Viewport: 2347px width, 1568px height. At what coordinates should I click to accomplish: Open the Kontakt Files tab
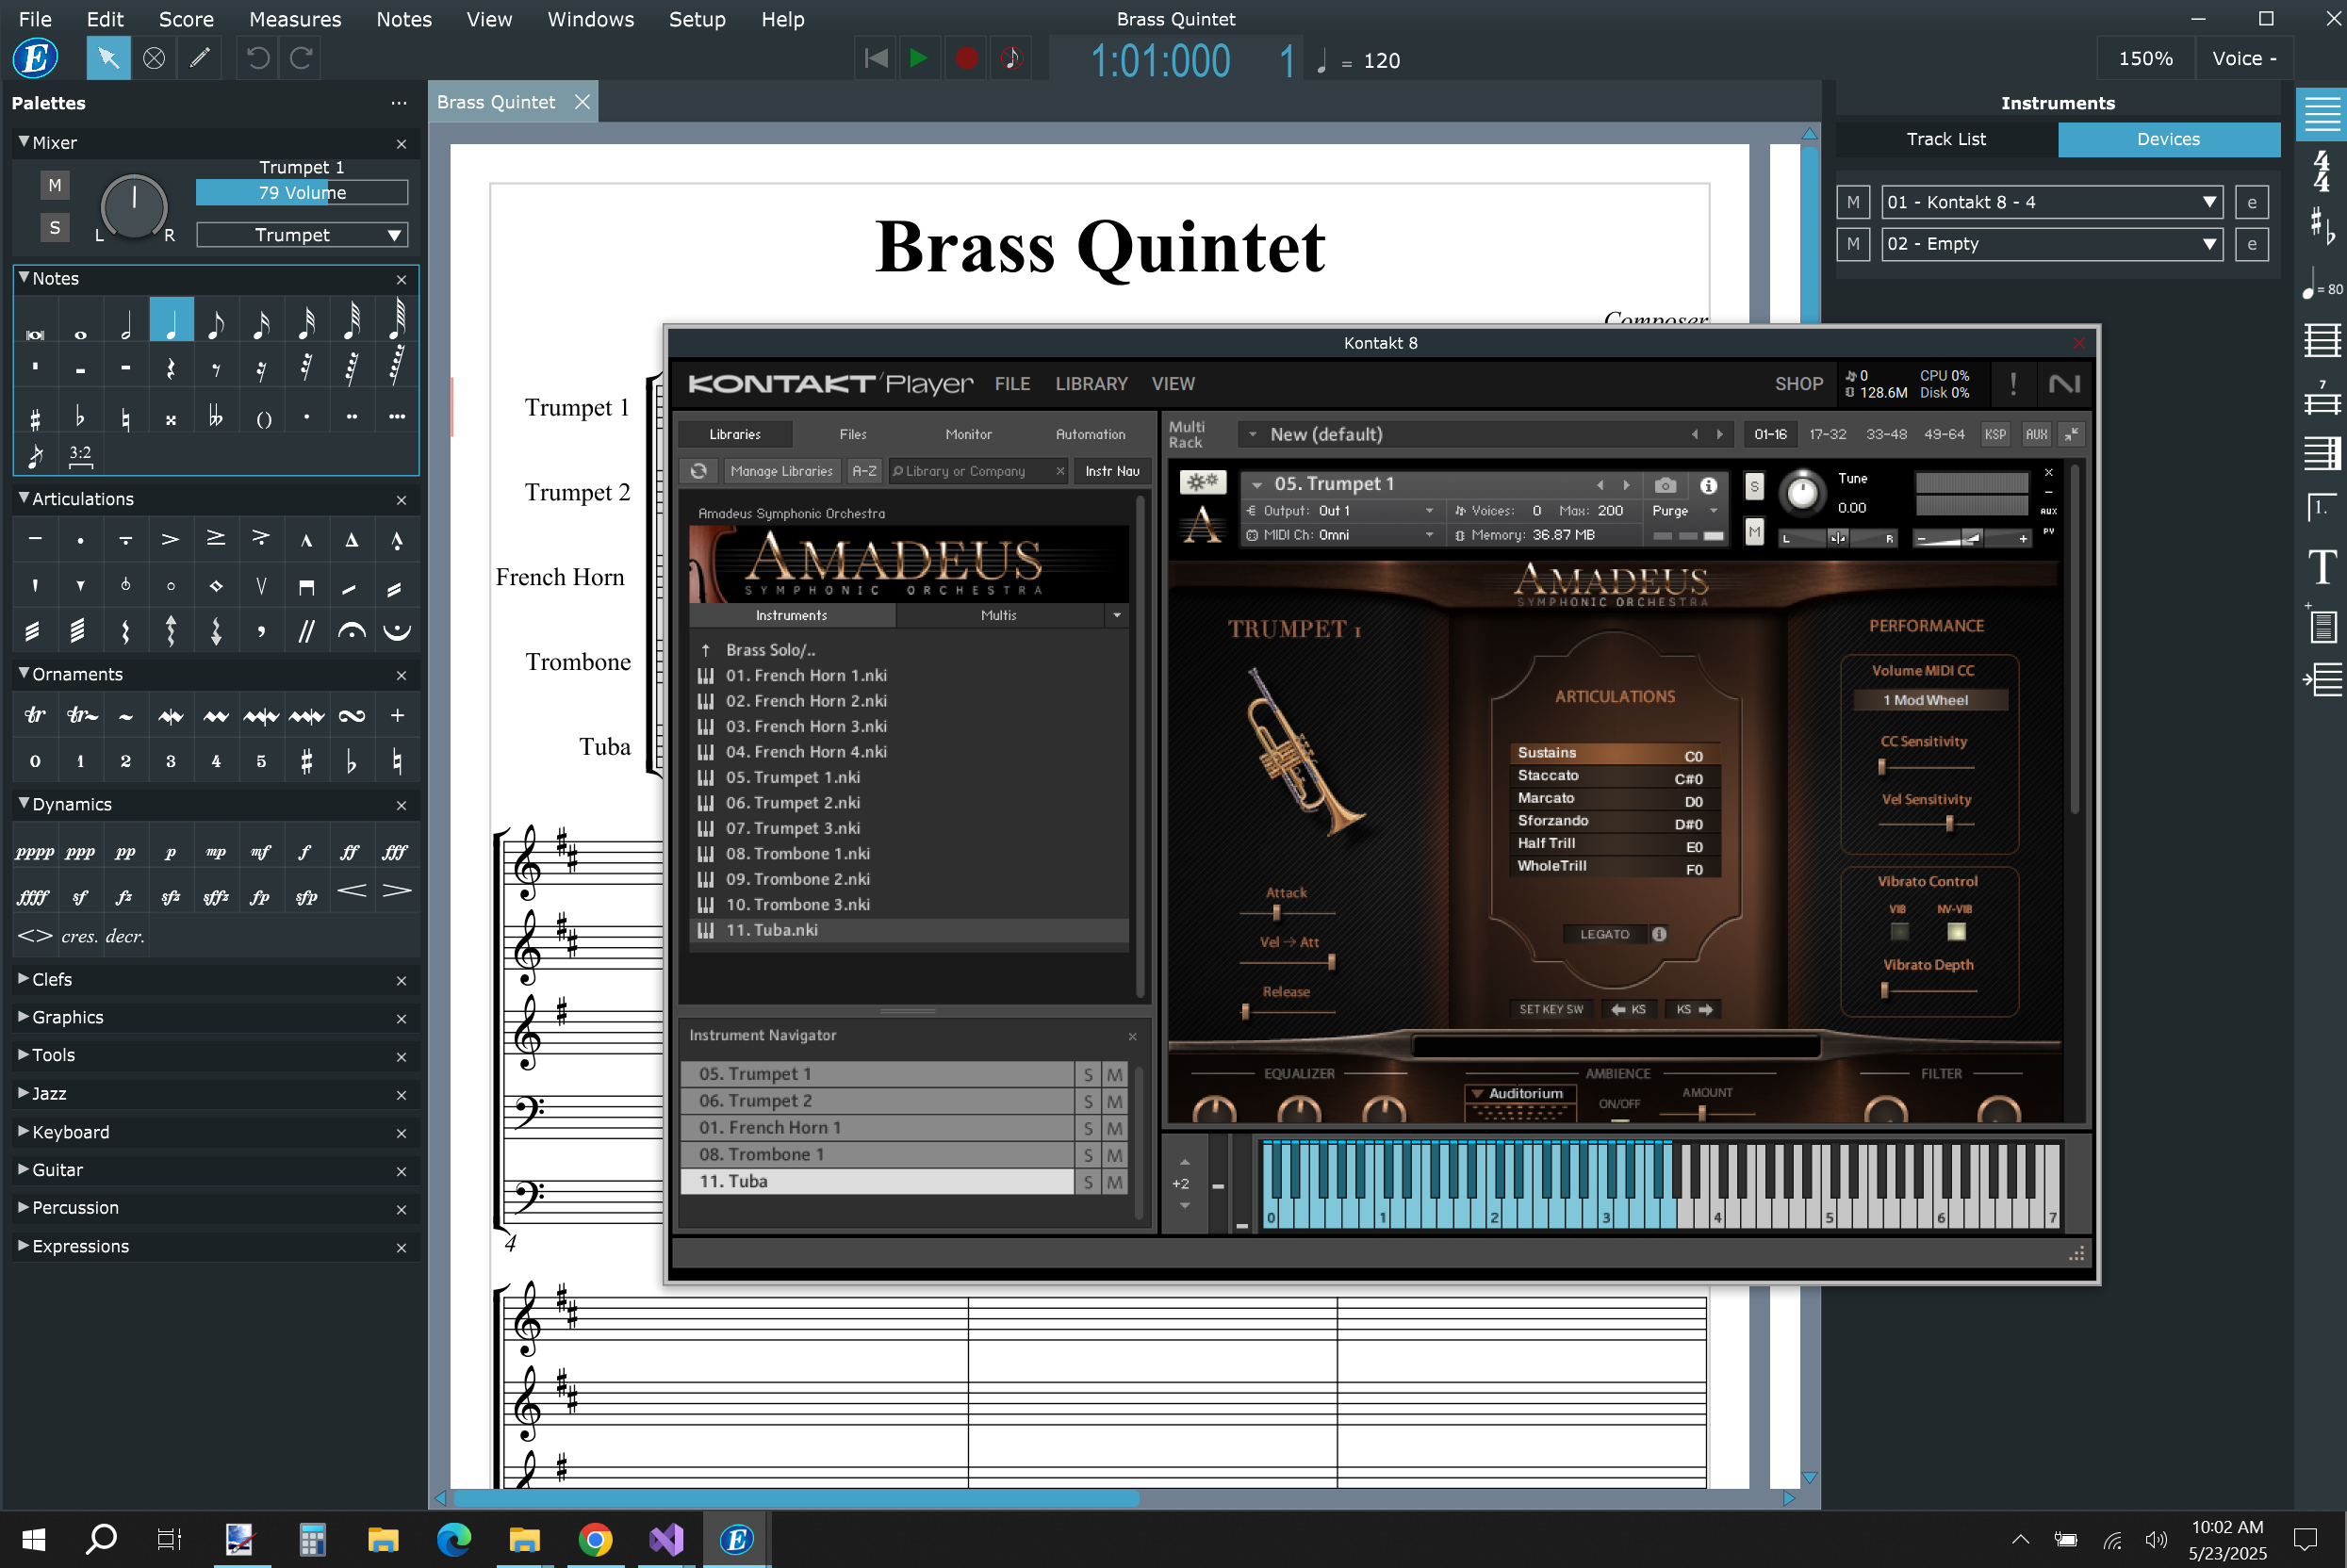852,434
